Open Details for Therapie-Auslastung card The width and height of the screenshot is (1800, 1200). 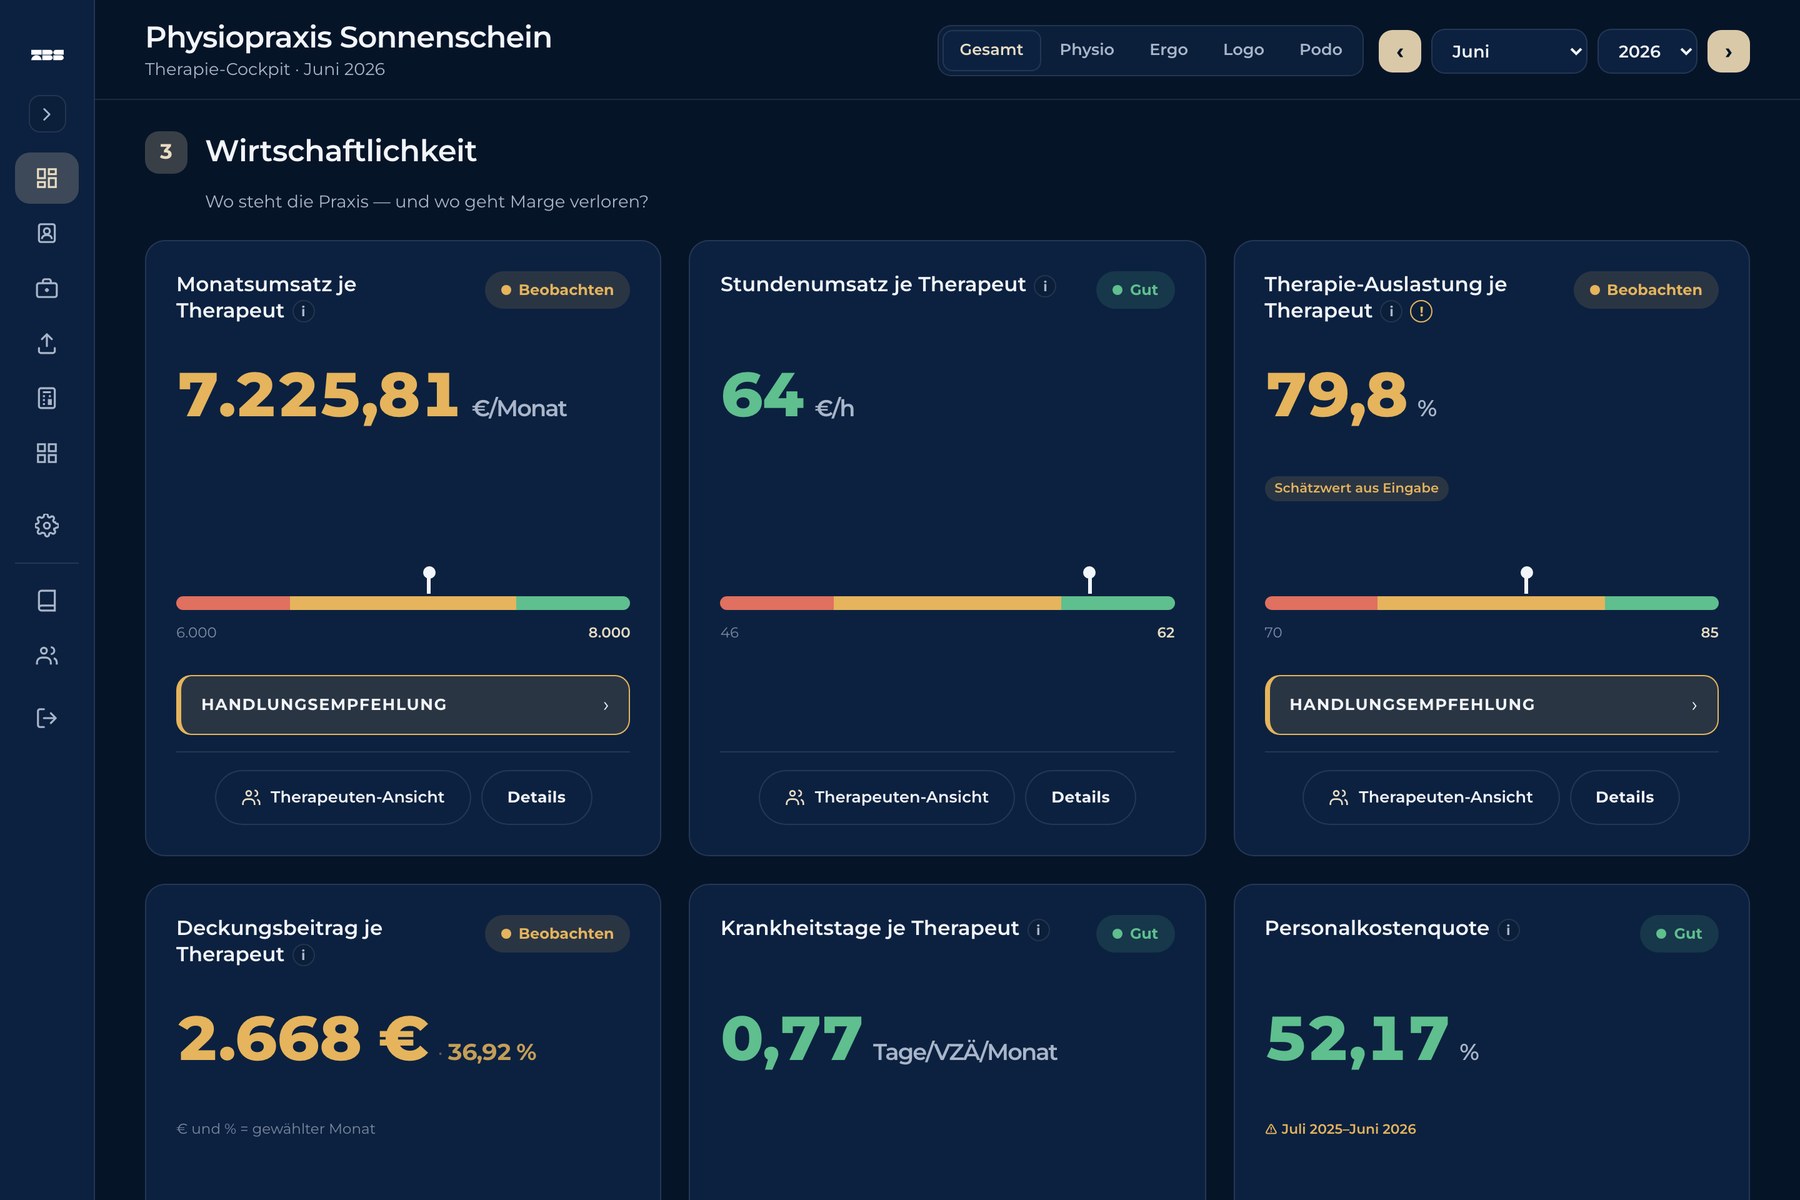pos(1624,797)
